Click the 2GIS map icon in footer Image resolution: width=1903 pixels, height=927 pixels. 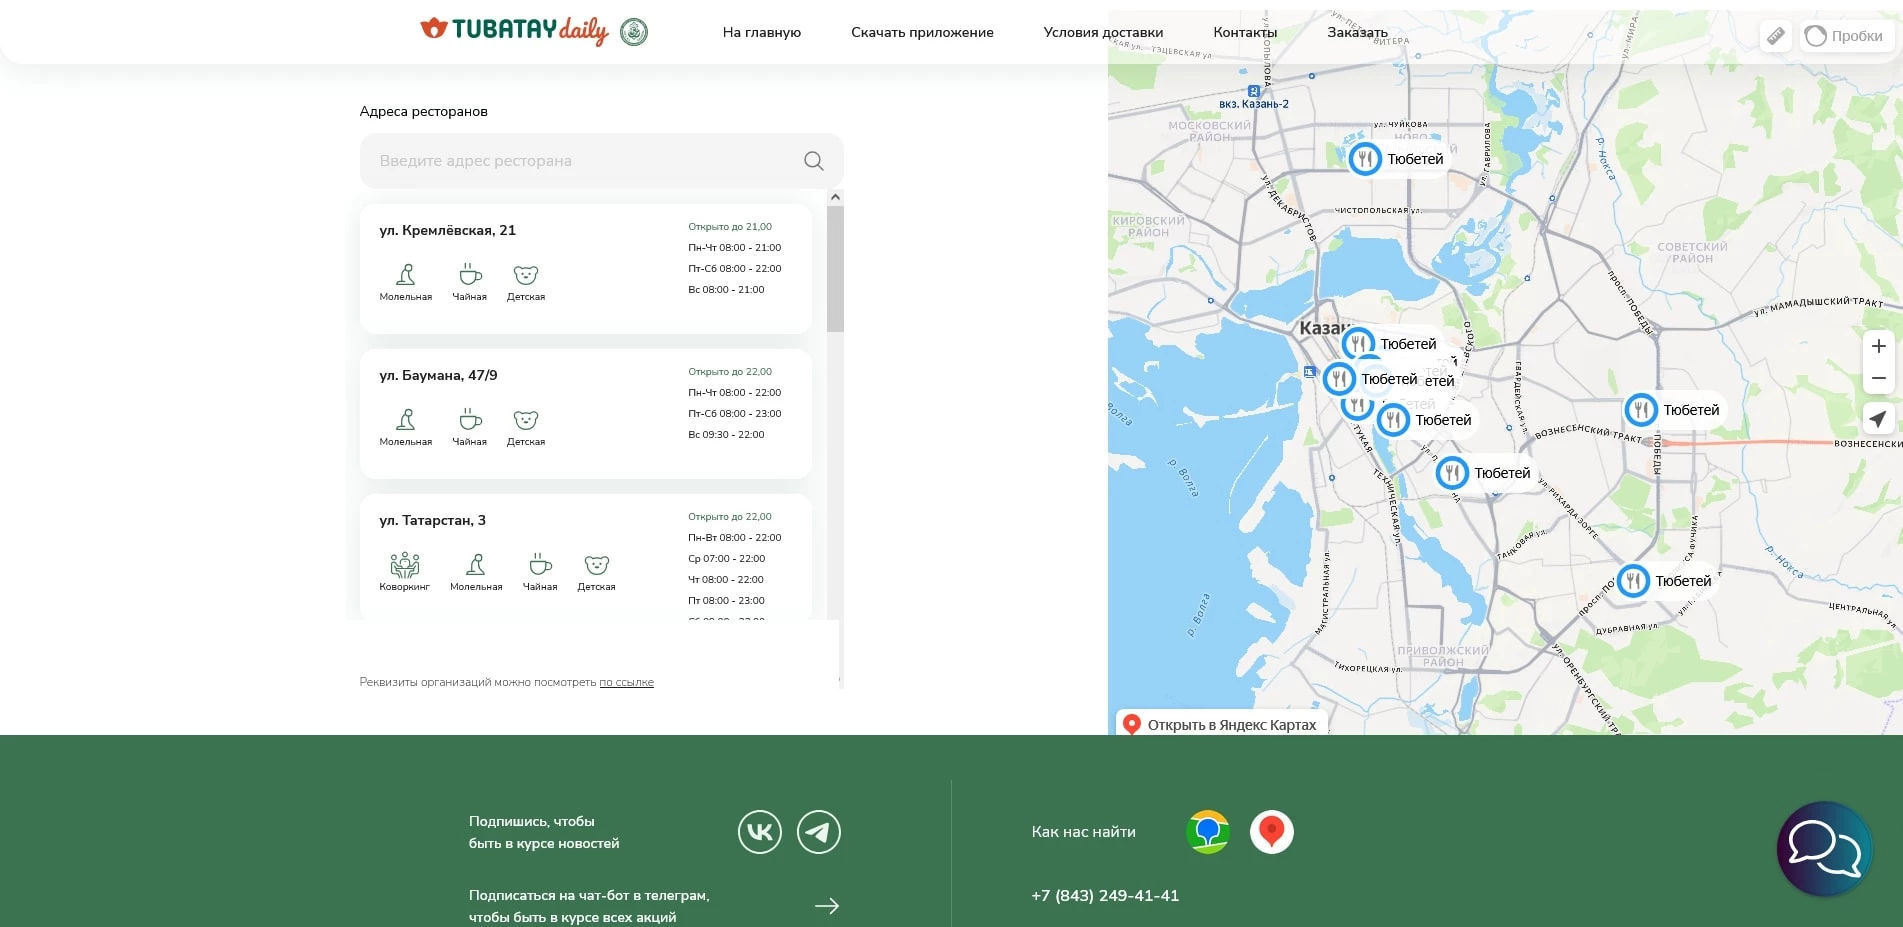coord(1207,832)
